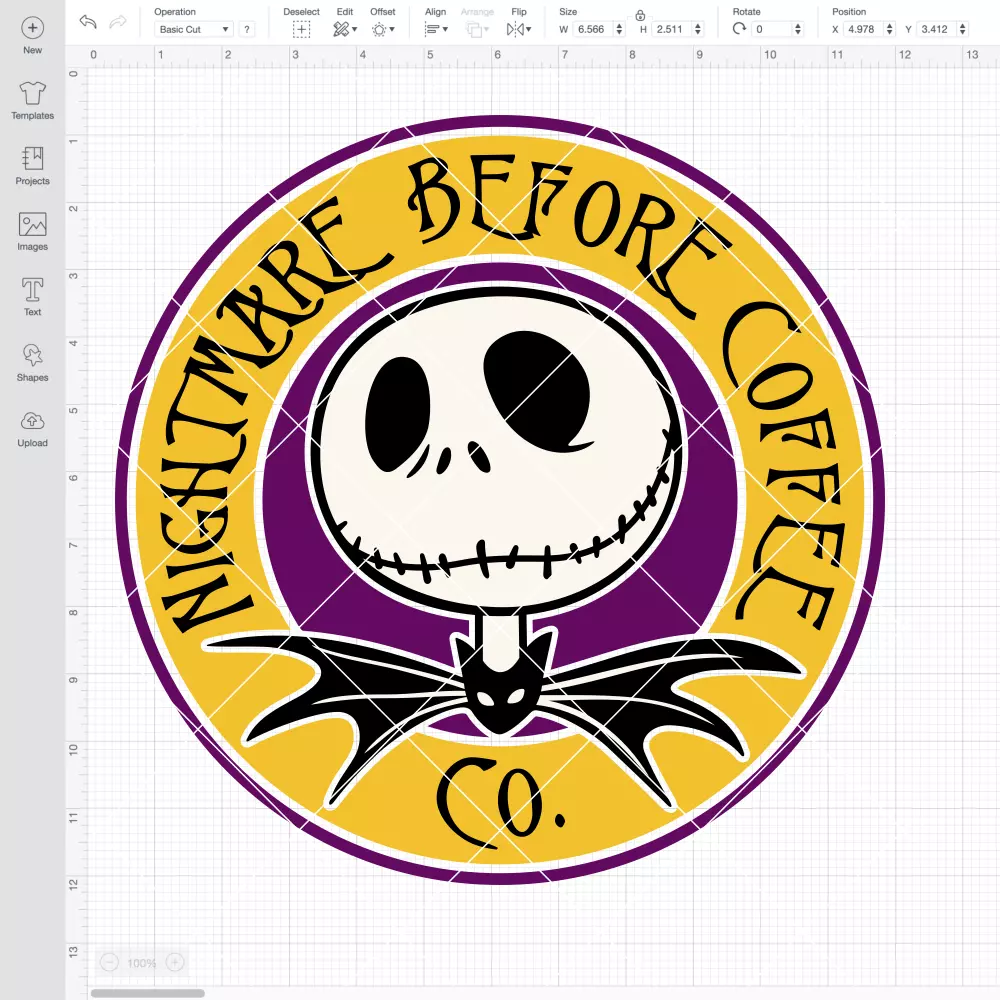Click the Deselect icon
This screenshot has width=1000, height=1000.
[x=301, y=29]
